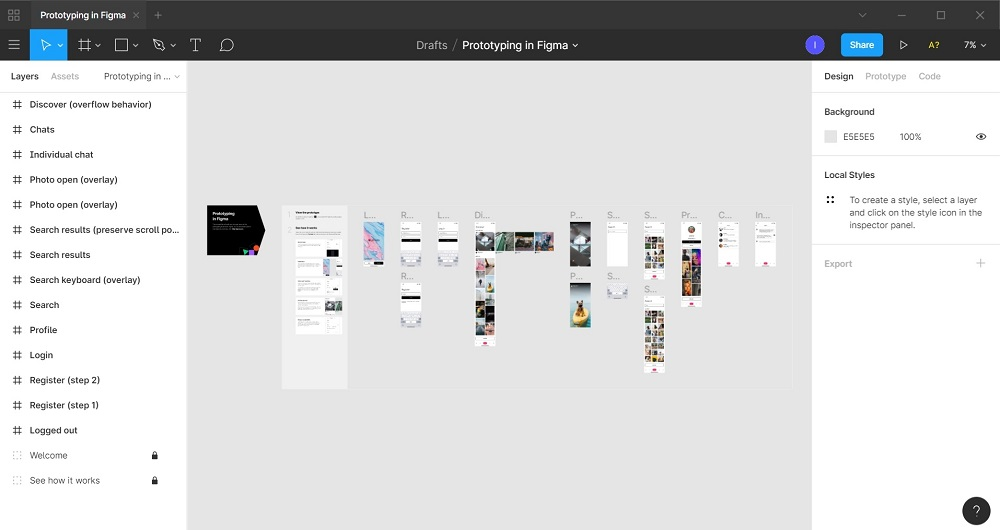The height and width of the screenshot is (530, 1000).
Task: Edit the 100% background opacity
Action: 910,136
